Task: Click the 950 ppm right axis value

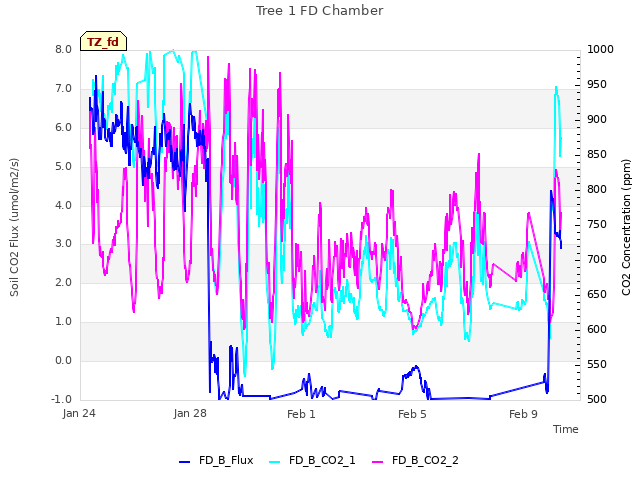Action: (597, 84)
